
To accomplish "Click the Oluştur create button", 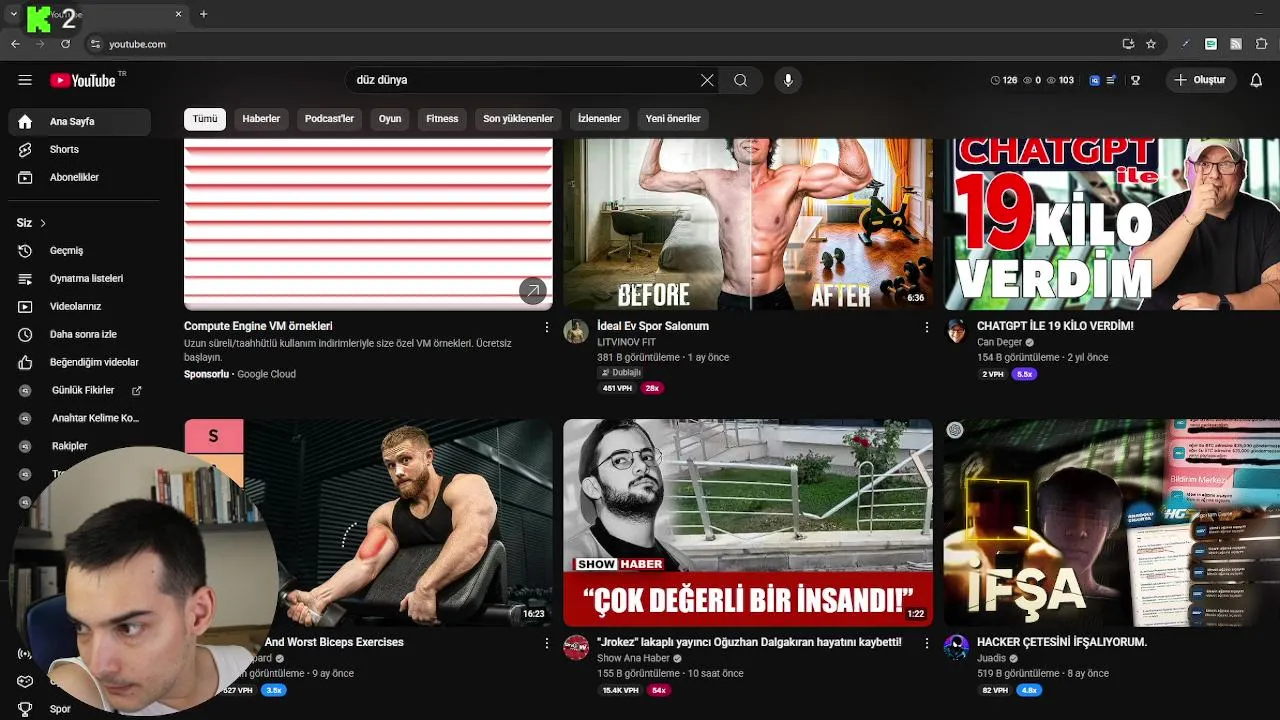I will point(1200,80).
